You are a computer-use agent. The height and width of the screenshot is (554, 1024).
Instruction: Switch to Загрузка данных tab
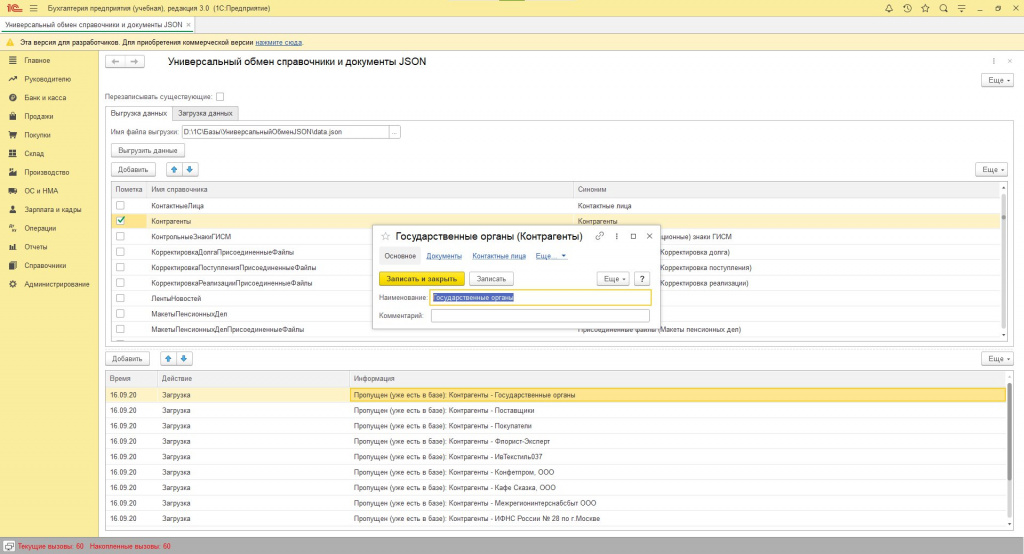(205, 113)
